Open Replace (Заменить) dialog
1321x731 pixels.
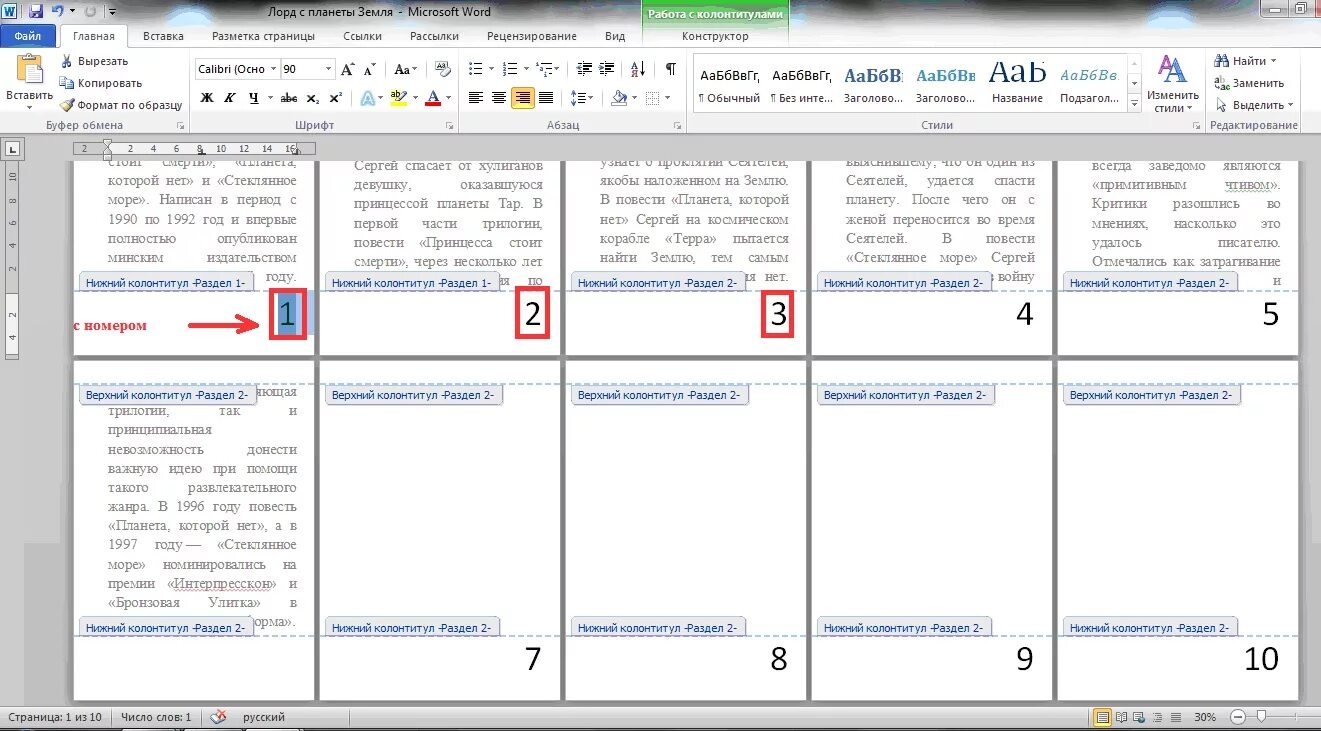tap(1248, 83)
